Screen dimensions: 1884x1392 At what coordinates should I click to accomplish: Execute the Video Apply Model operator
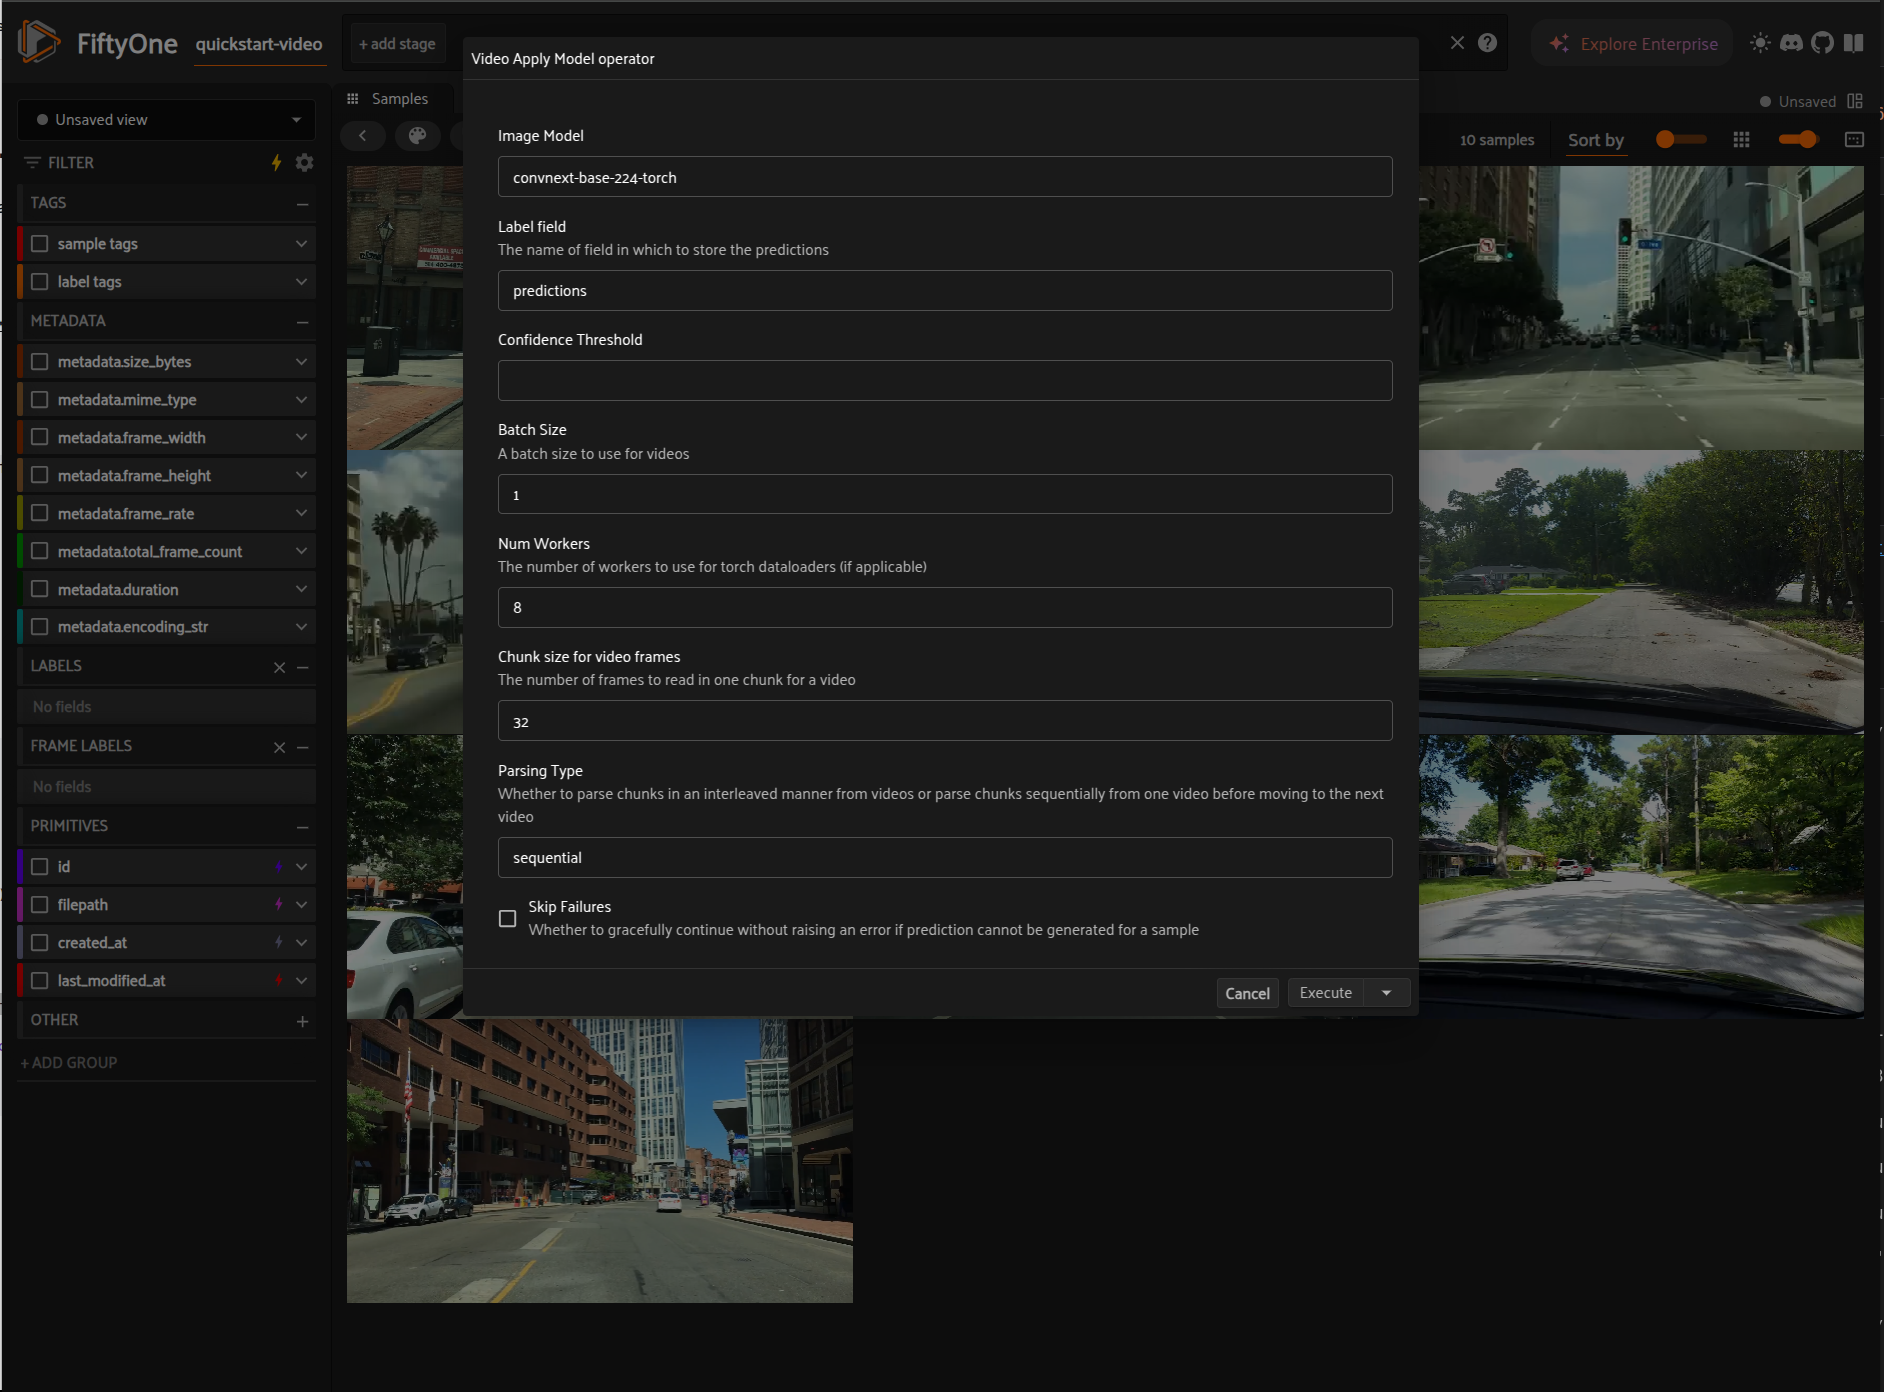coord(1326,993)
